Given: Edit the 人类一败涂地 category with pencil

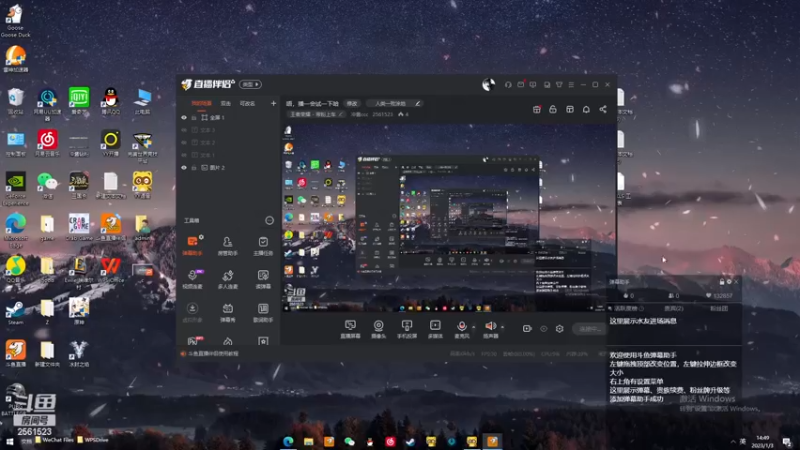Looking at the screenshot, I should (417, 104).
